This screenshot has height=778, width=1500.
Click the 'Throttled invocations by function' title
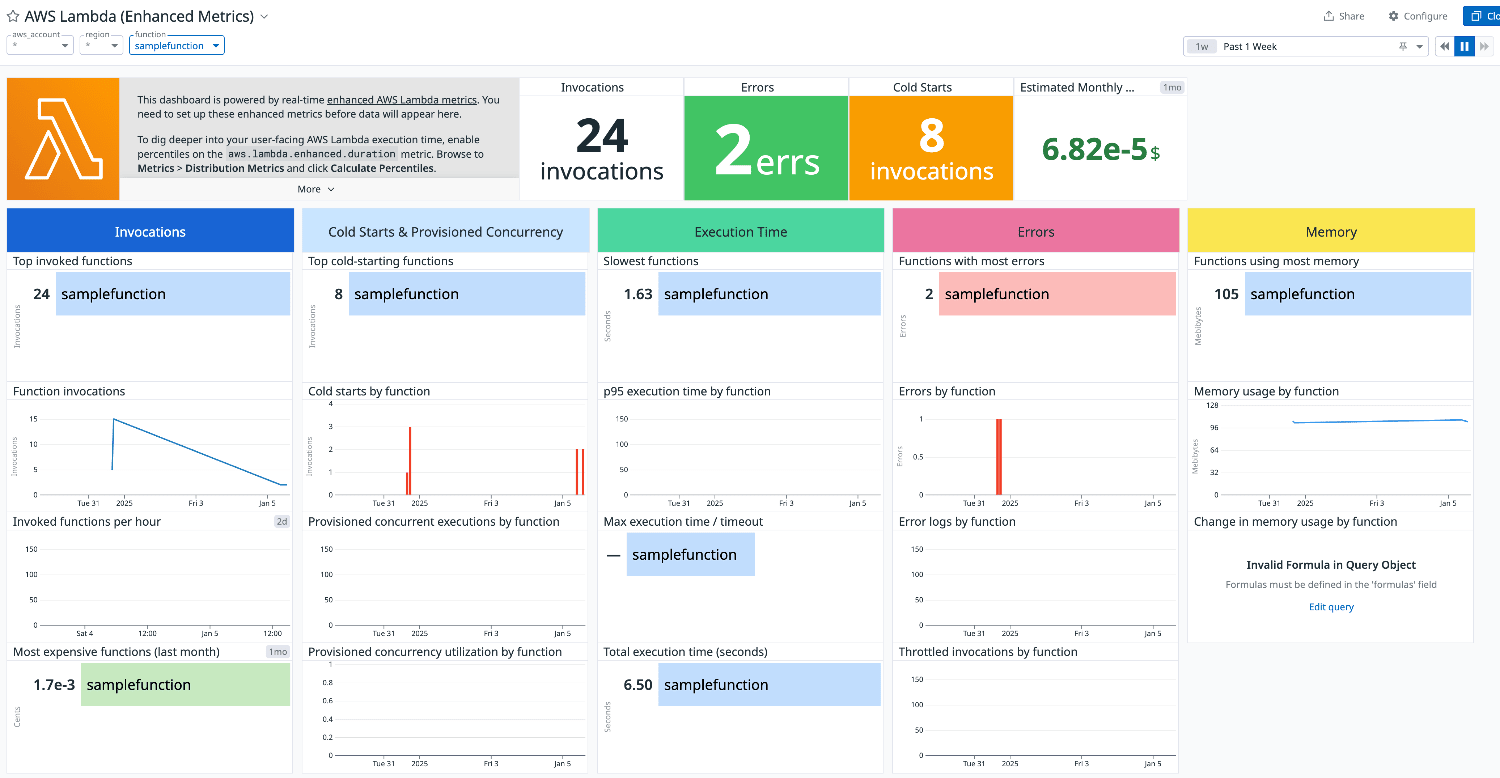pos(988,651)
